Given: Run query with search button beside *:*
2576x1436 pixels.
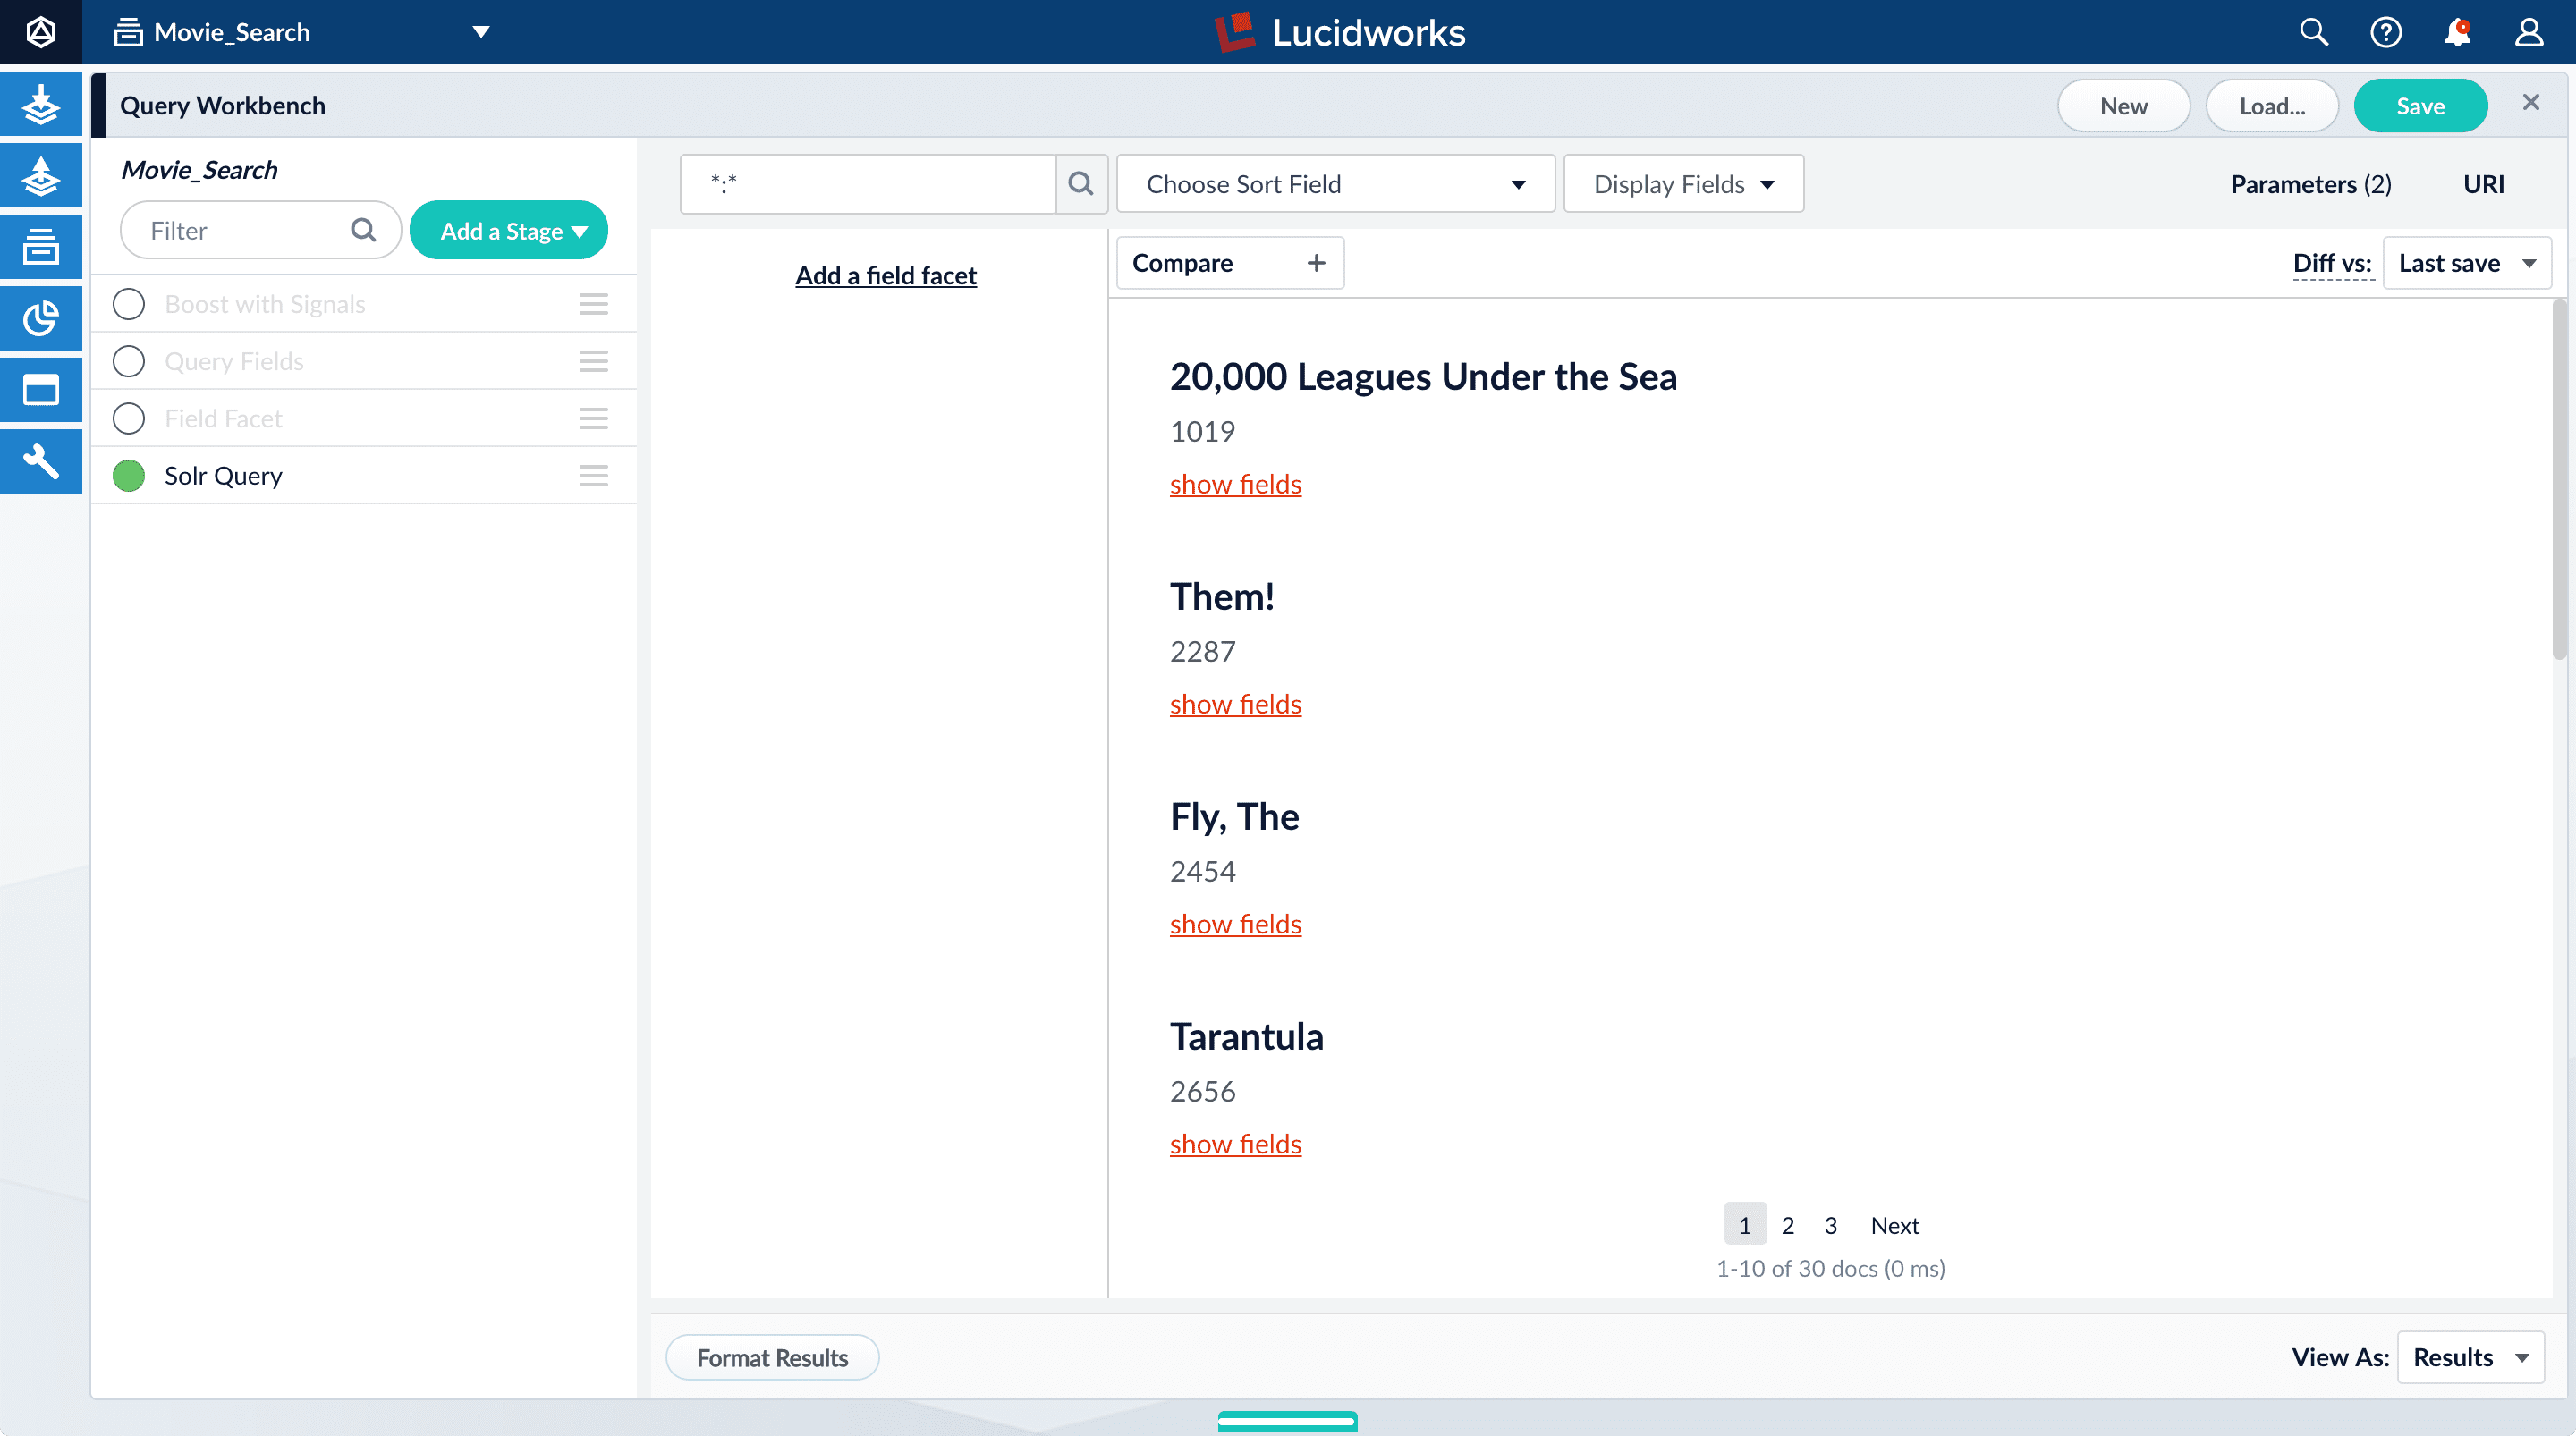Looking at the screenshot, I should [1080, 183].
